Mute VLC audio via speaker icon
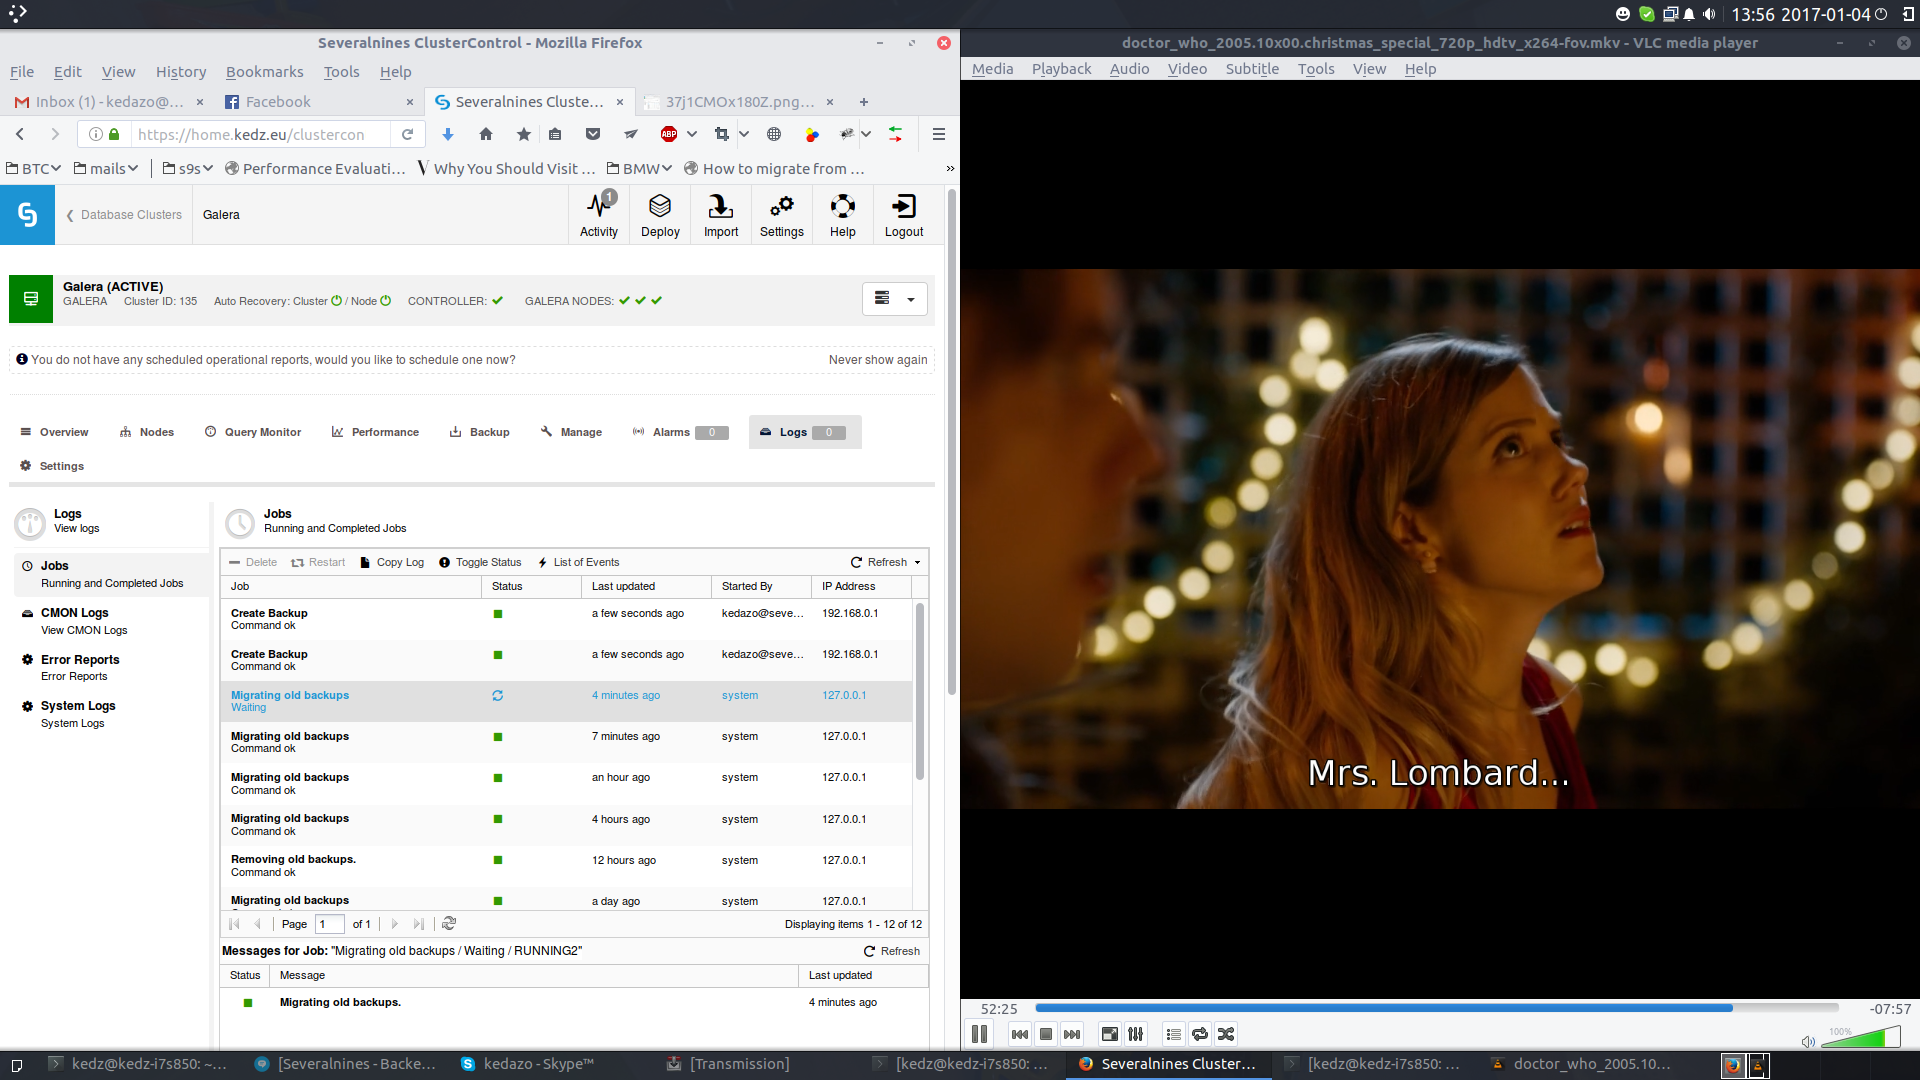 1808,1041
